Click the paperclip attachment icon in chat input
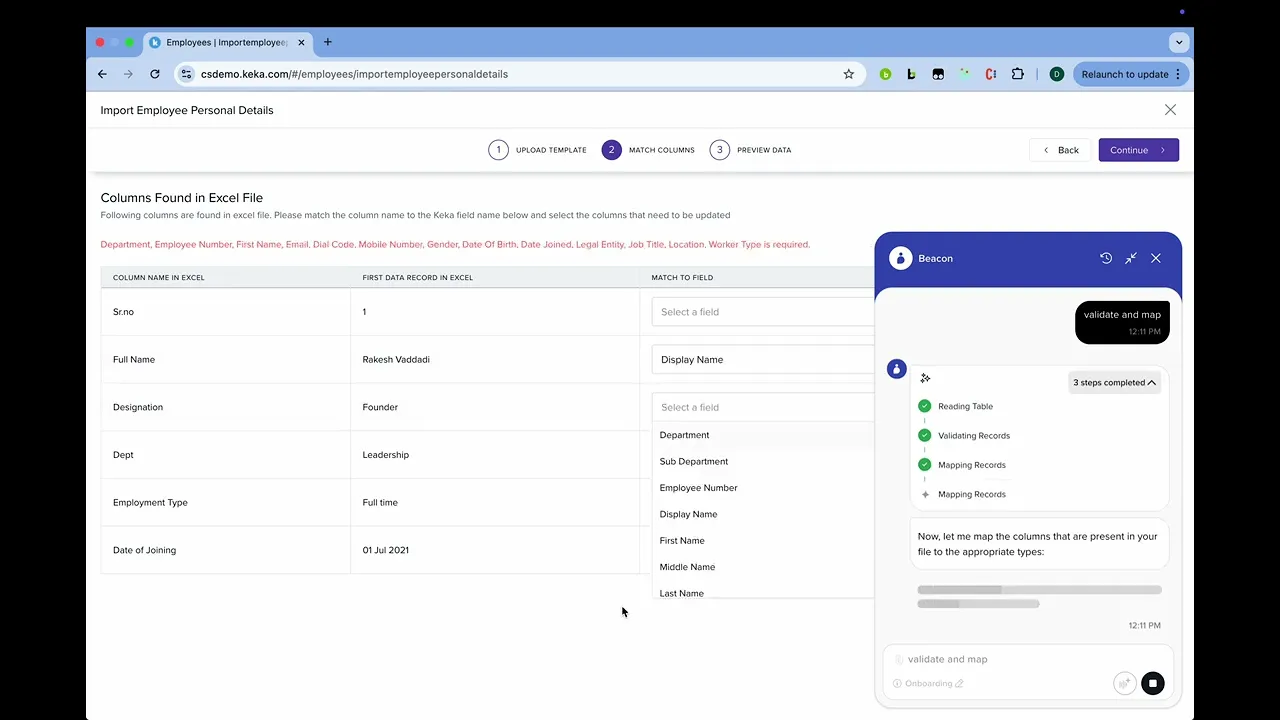Viewport: 1280px width, 720px height. click(899, 659)
